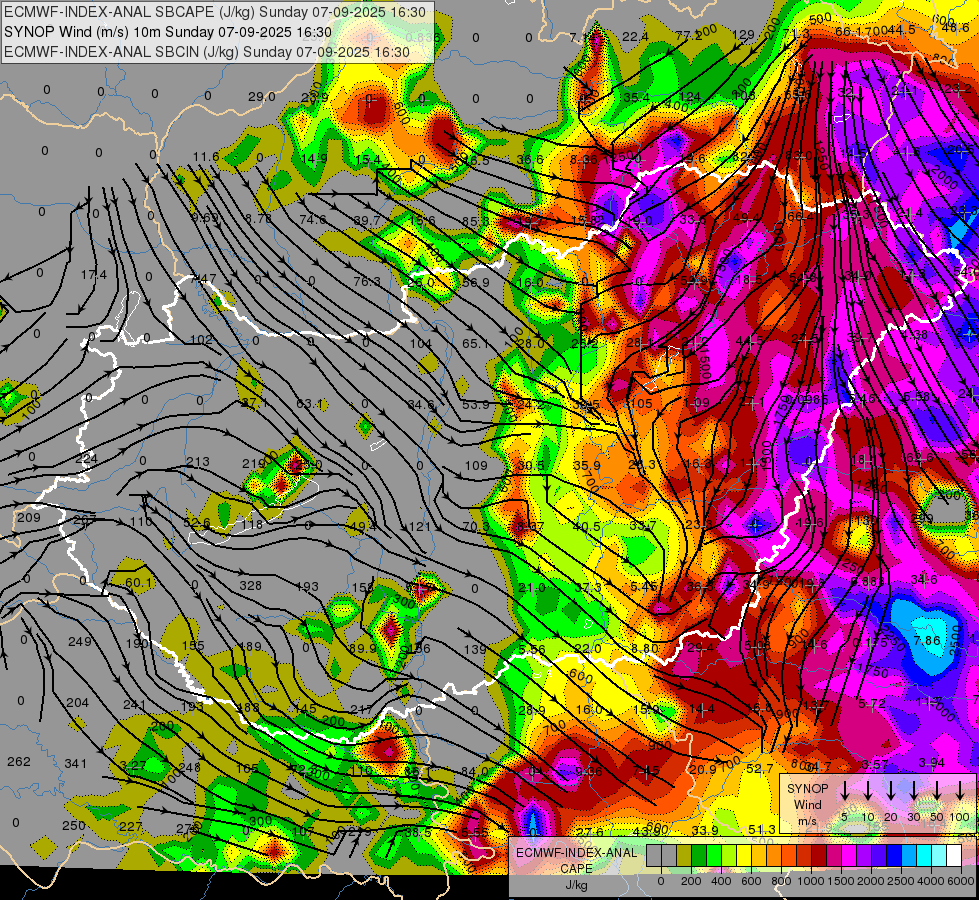The width and height of the screenshot is (979, 900).
Task: Click the 5 m/s wind arrow in legend
Action: pos(844,791)
